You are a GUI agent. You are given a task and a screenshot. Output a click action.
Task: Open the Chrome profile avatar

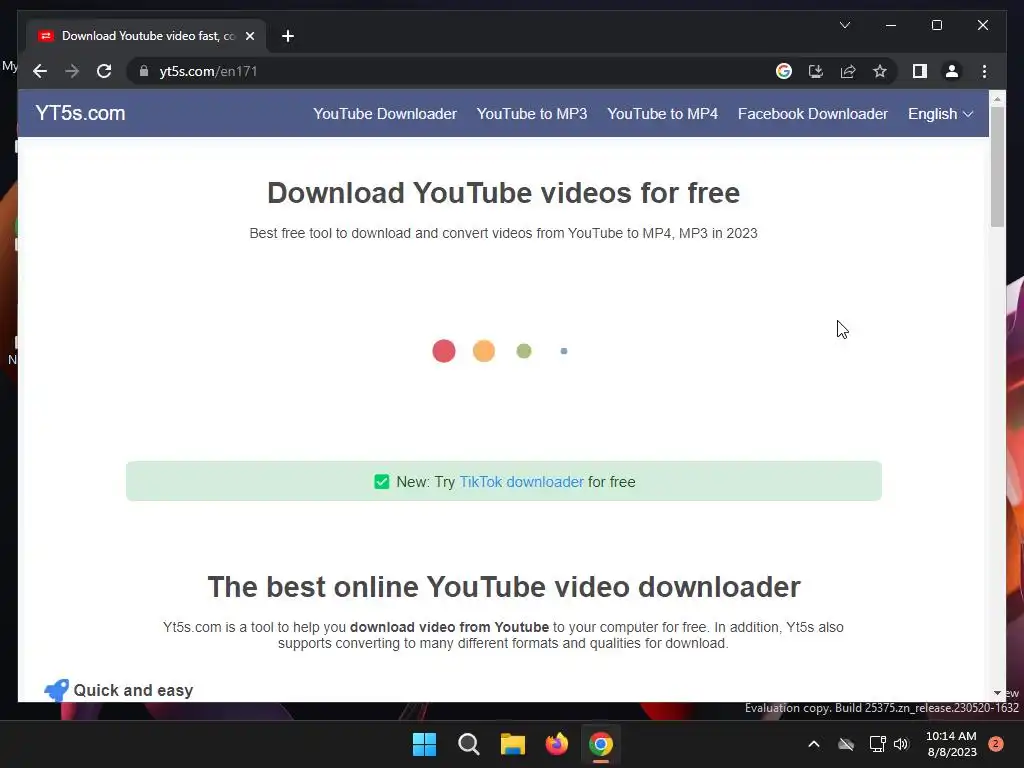pos(952,71)
